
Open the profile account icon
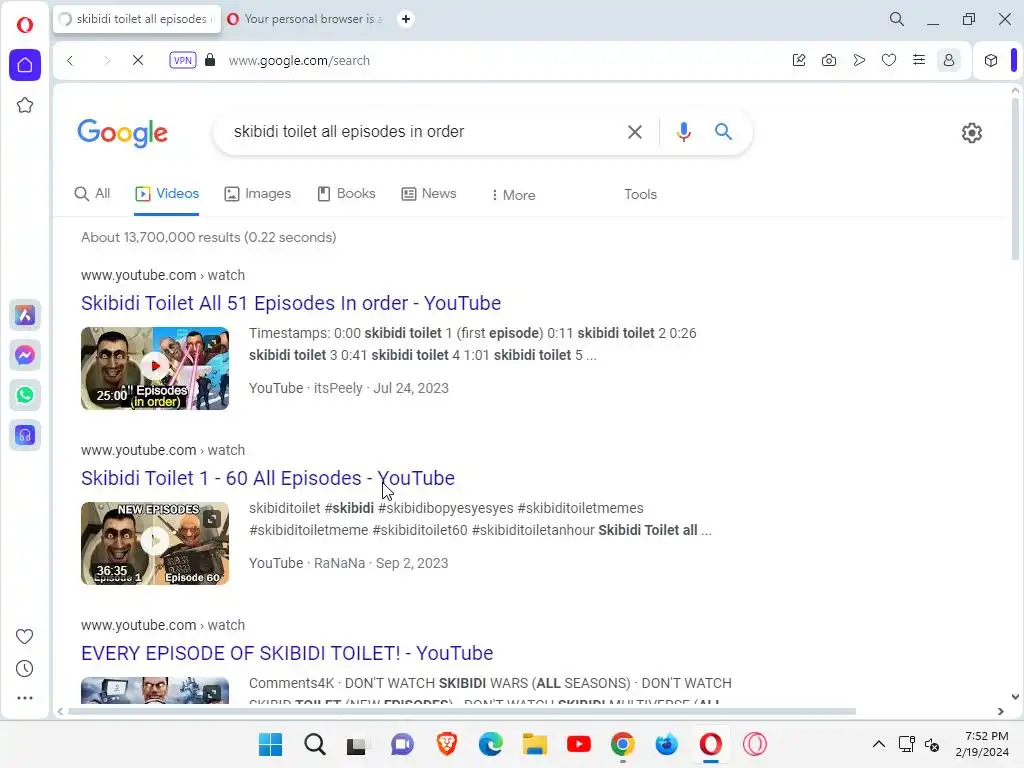pyautogui.click(x=949, y=60)
